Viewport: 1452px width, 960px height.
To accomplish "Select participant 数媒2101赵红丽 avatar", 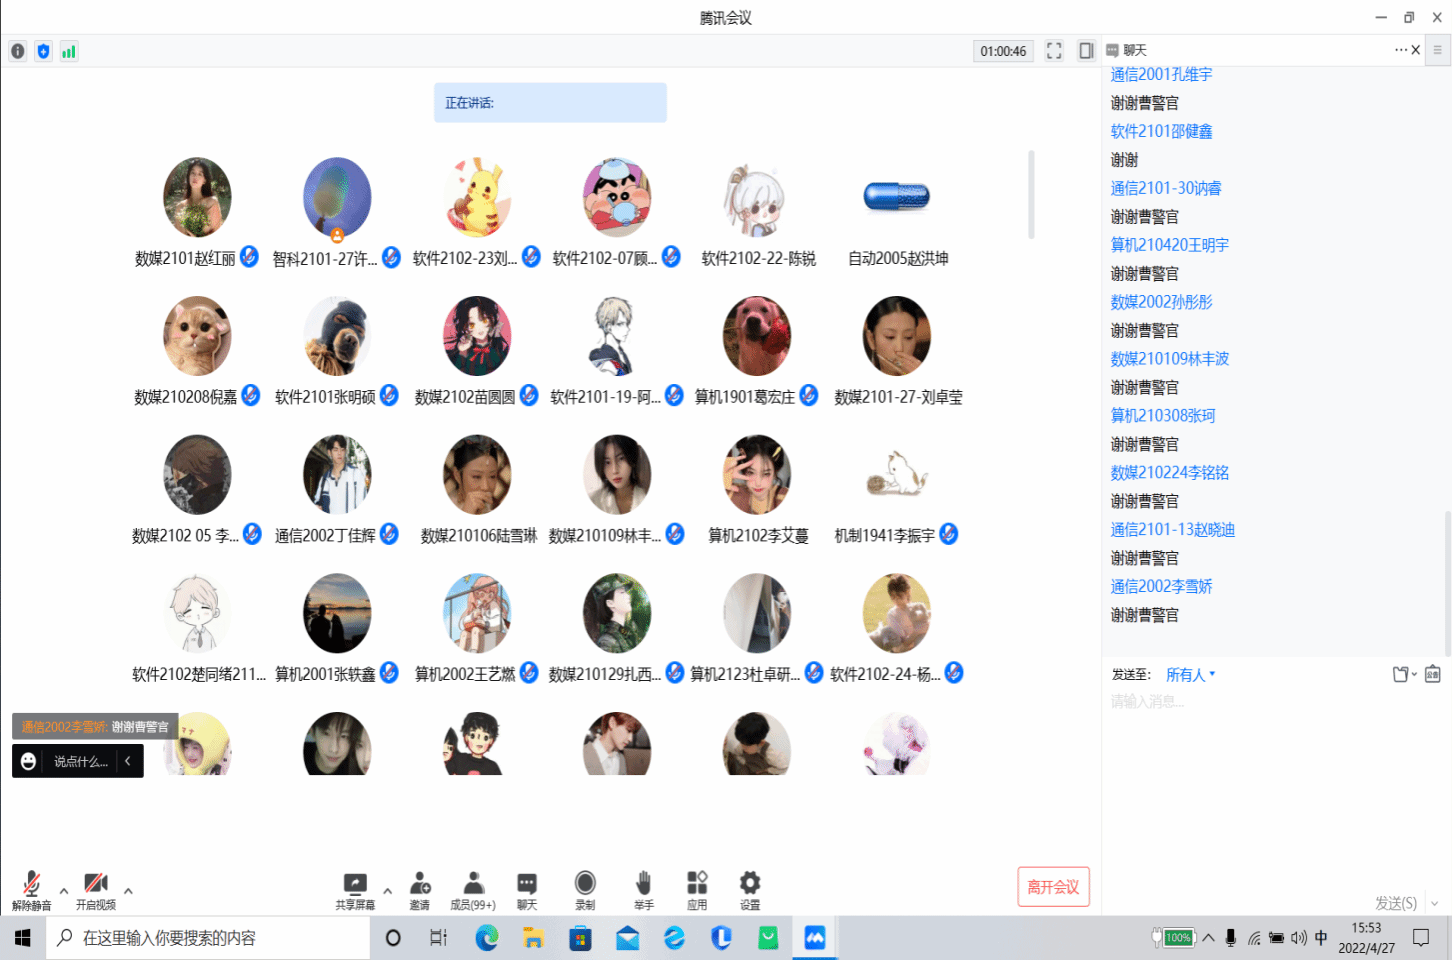I will click(x=197, y=197).
